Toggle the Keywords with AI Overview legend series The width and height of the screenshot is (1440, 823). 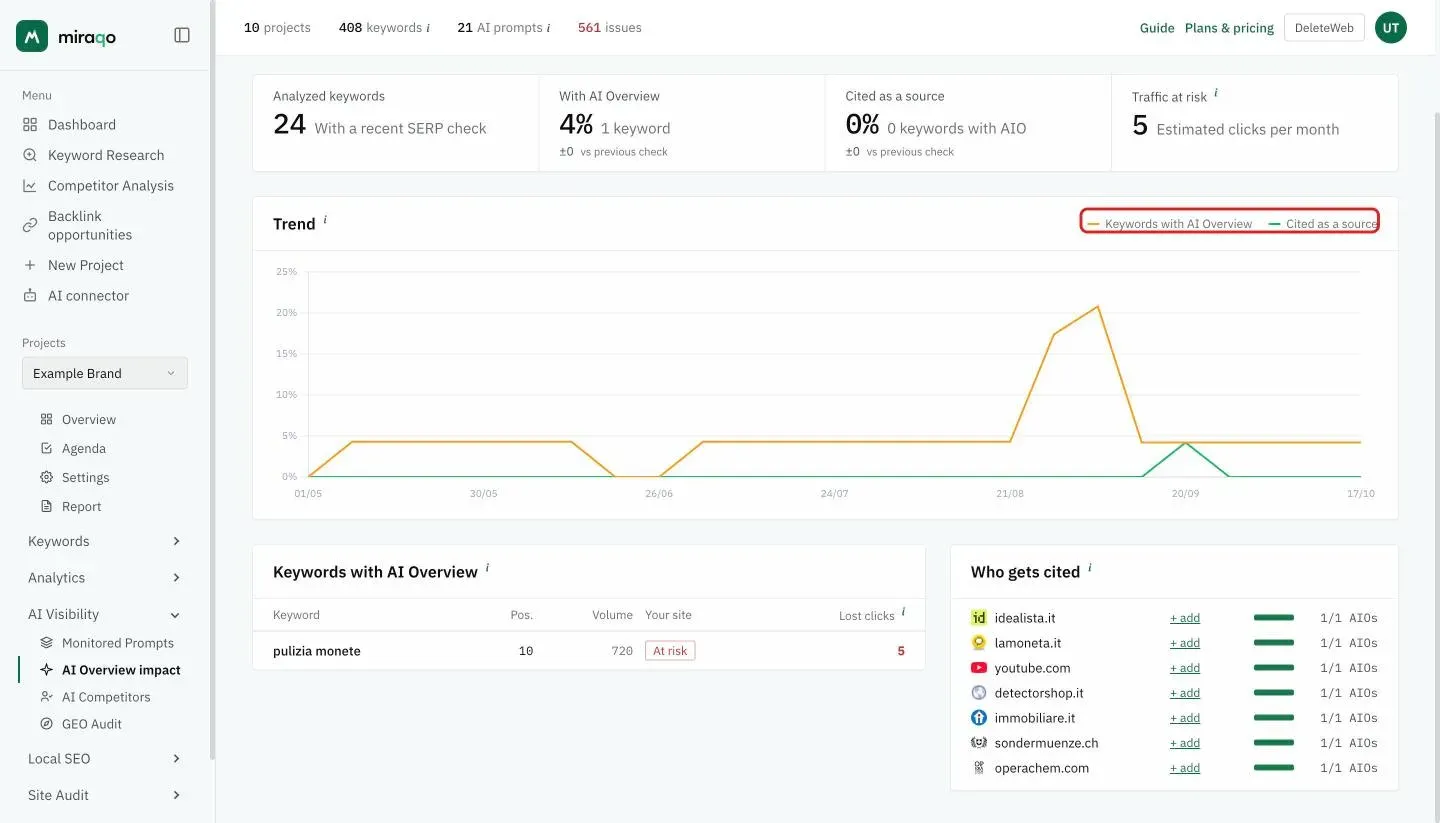[x=1169, y=224]
